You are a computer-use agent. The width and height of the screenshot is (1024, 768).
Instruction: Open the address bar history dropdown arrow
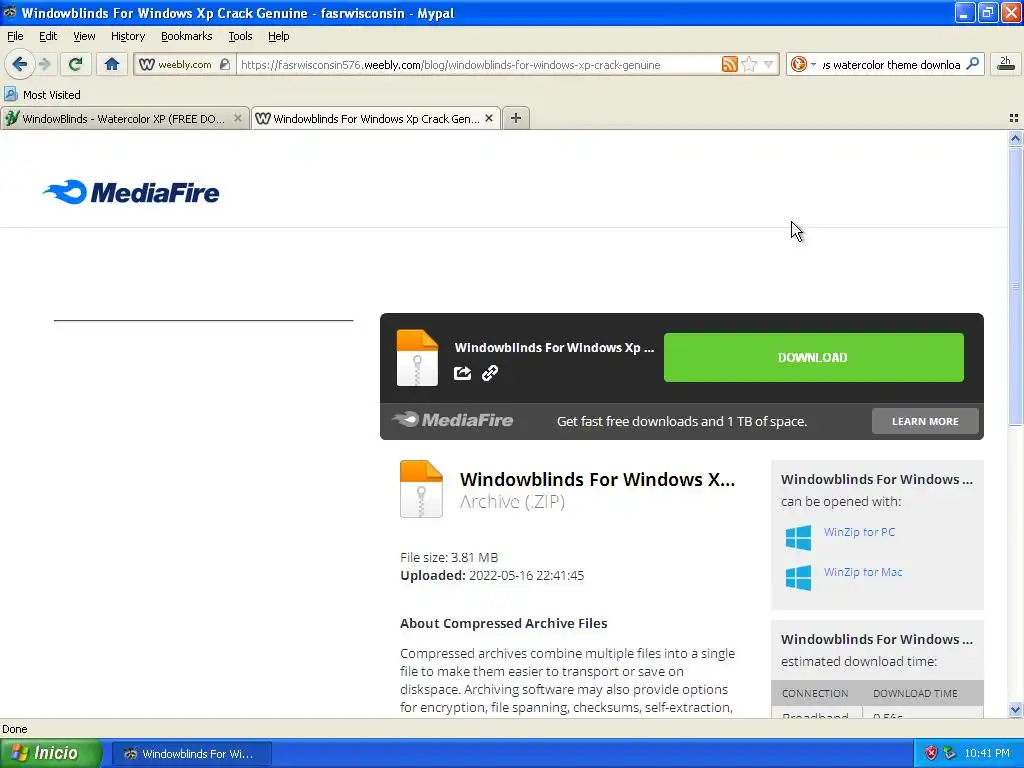(x=769, y=64)
